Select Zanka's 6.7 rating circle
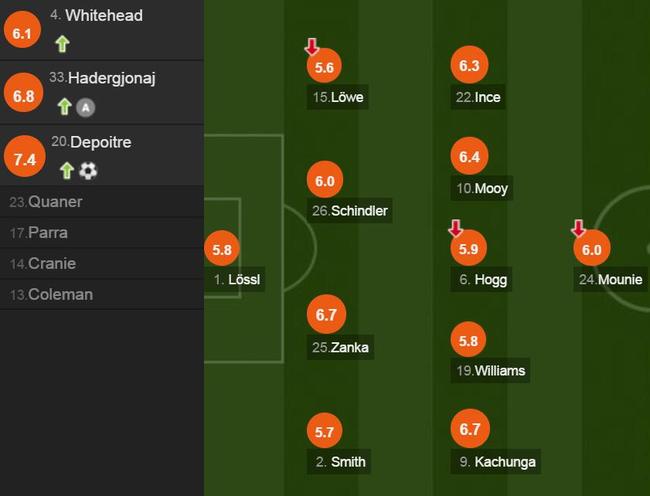650x496 pixels. click(x=326, y=314)
